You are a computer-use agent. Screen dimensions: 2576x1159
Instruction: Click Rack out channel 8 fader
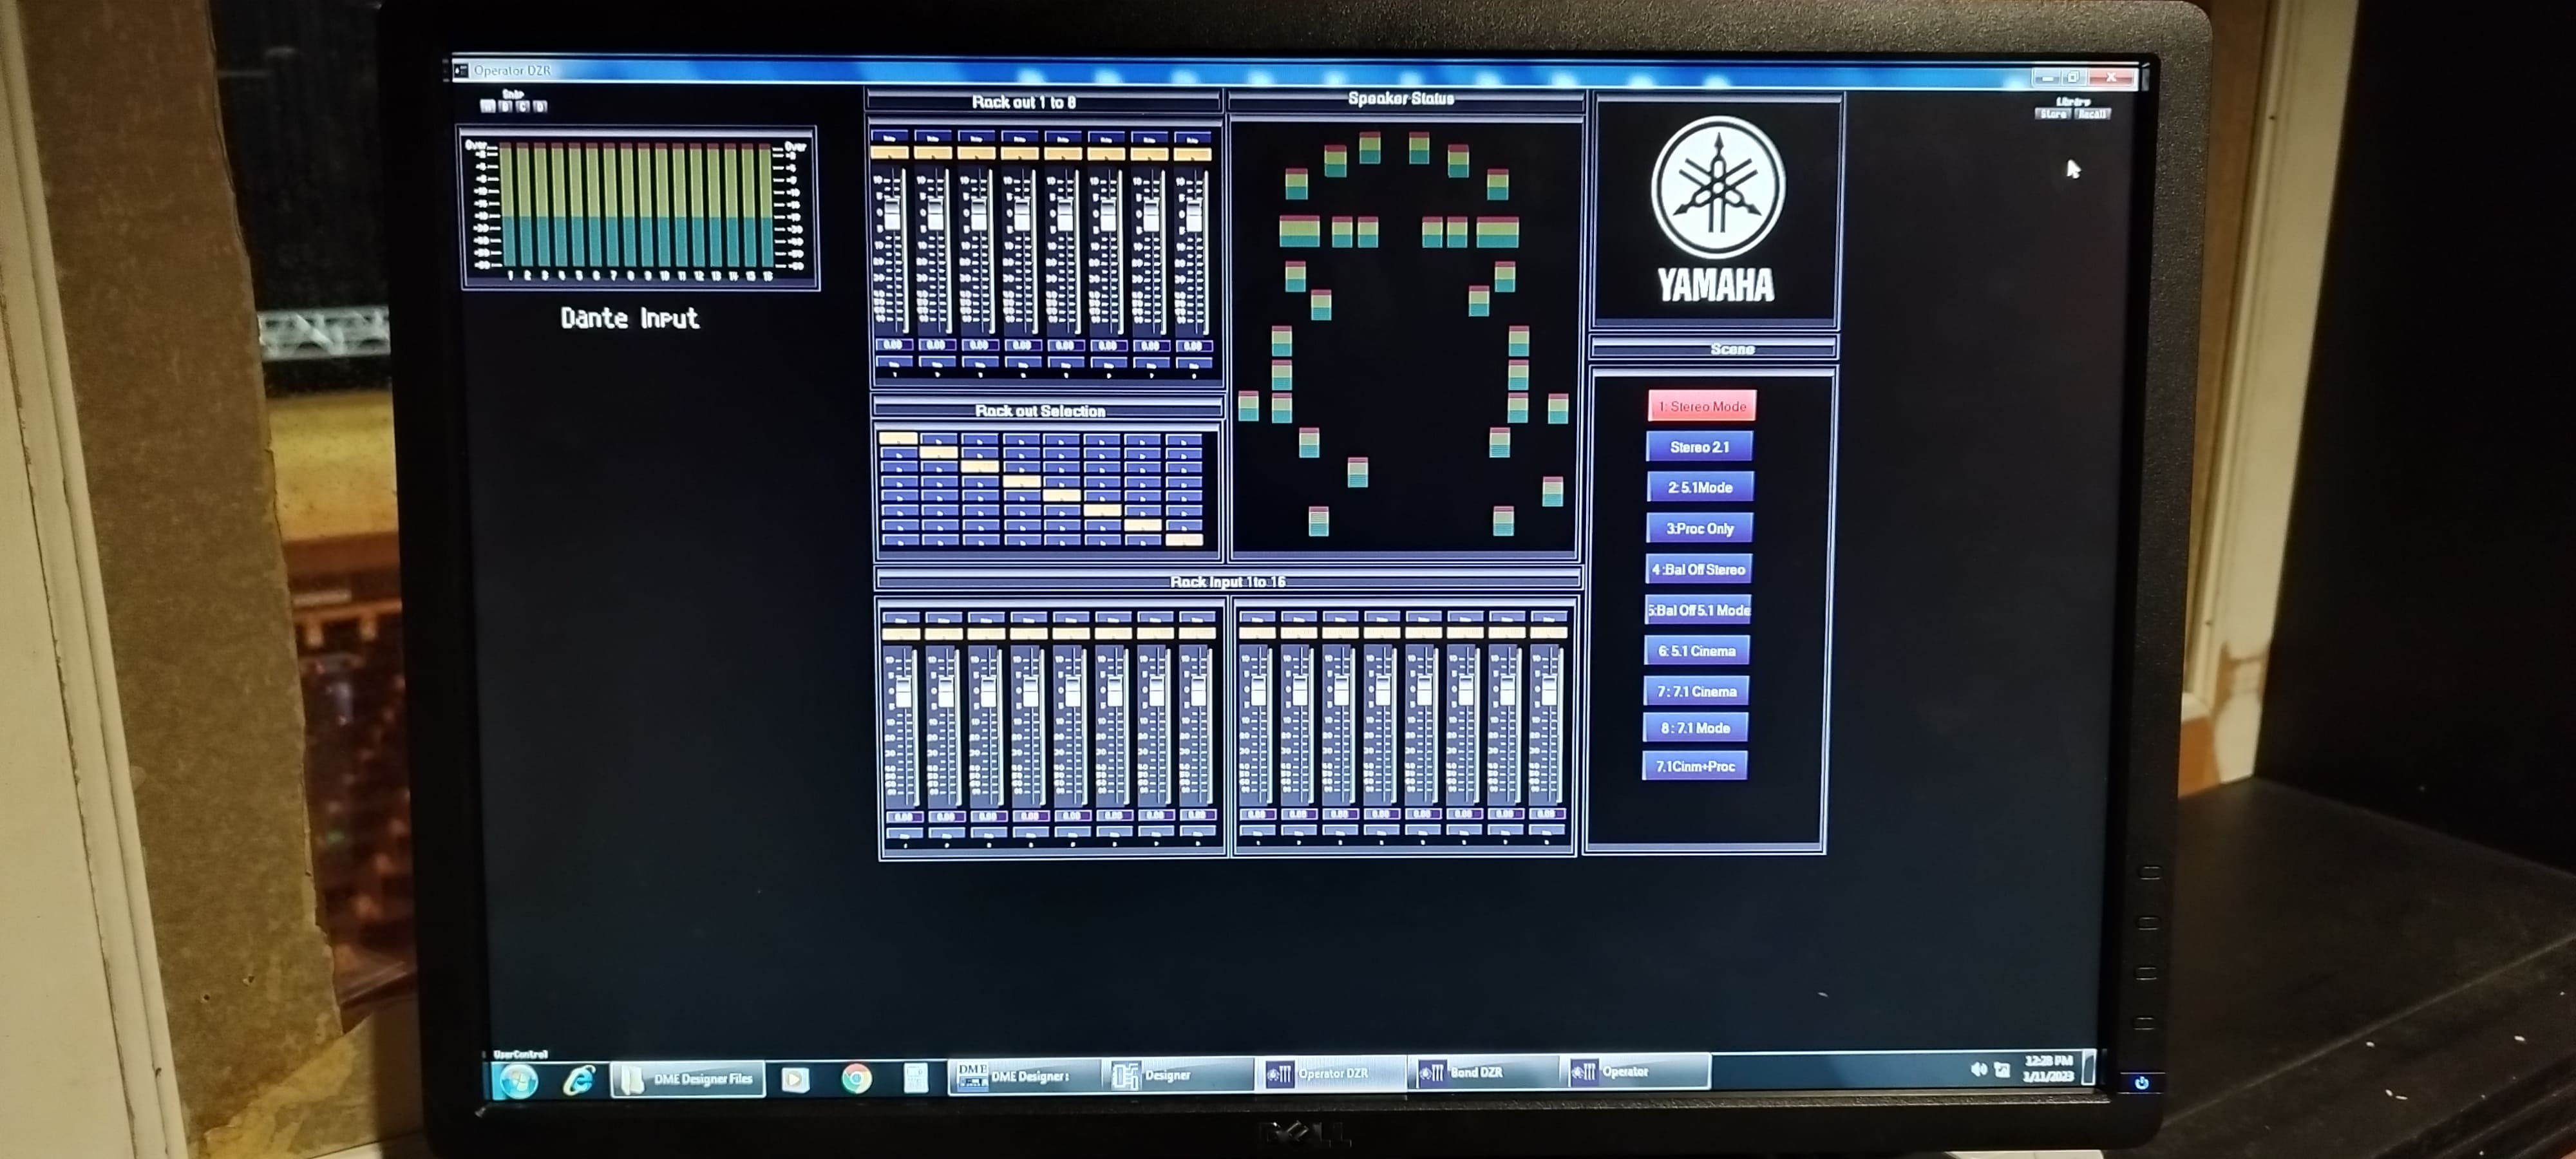click(x=1193, y=216)
